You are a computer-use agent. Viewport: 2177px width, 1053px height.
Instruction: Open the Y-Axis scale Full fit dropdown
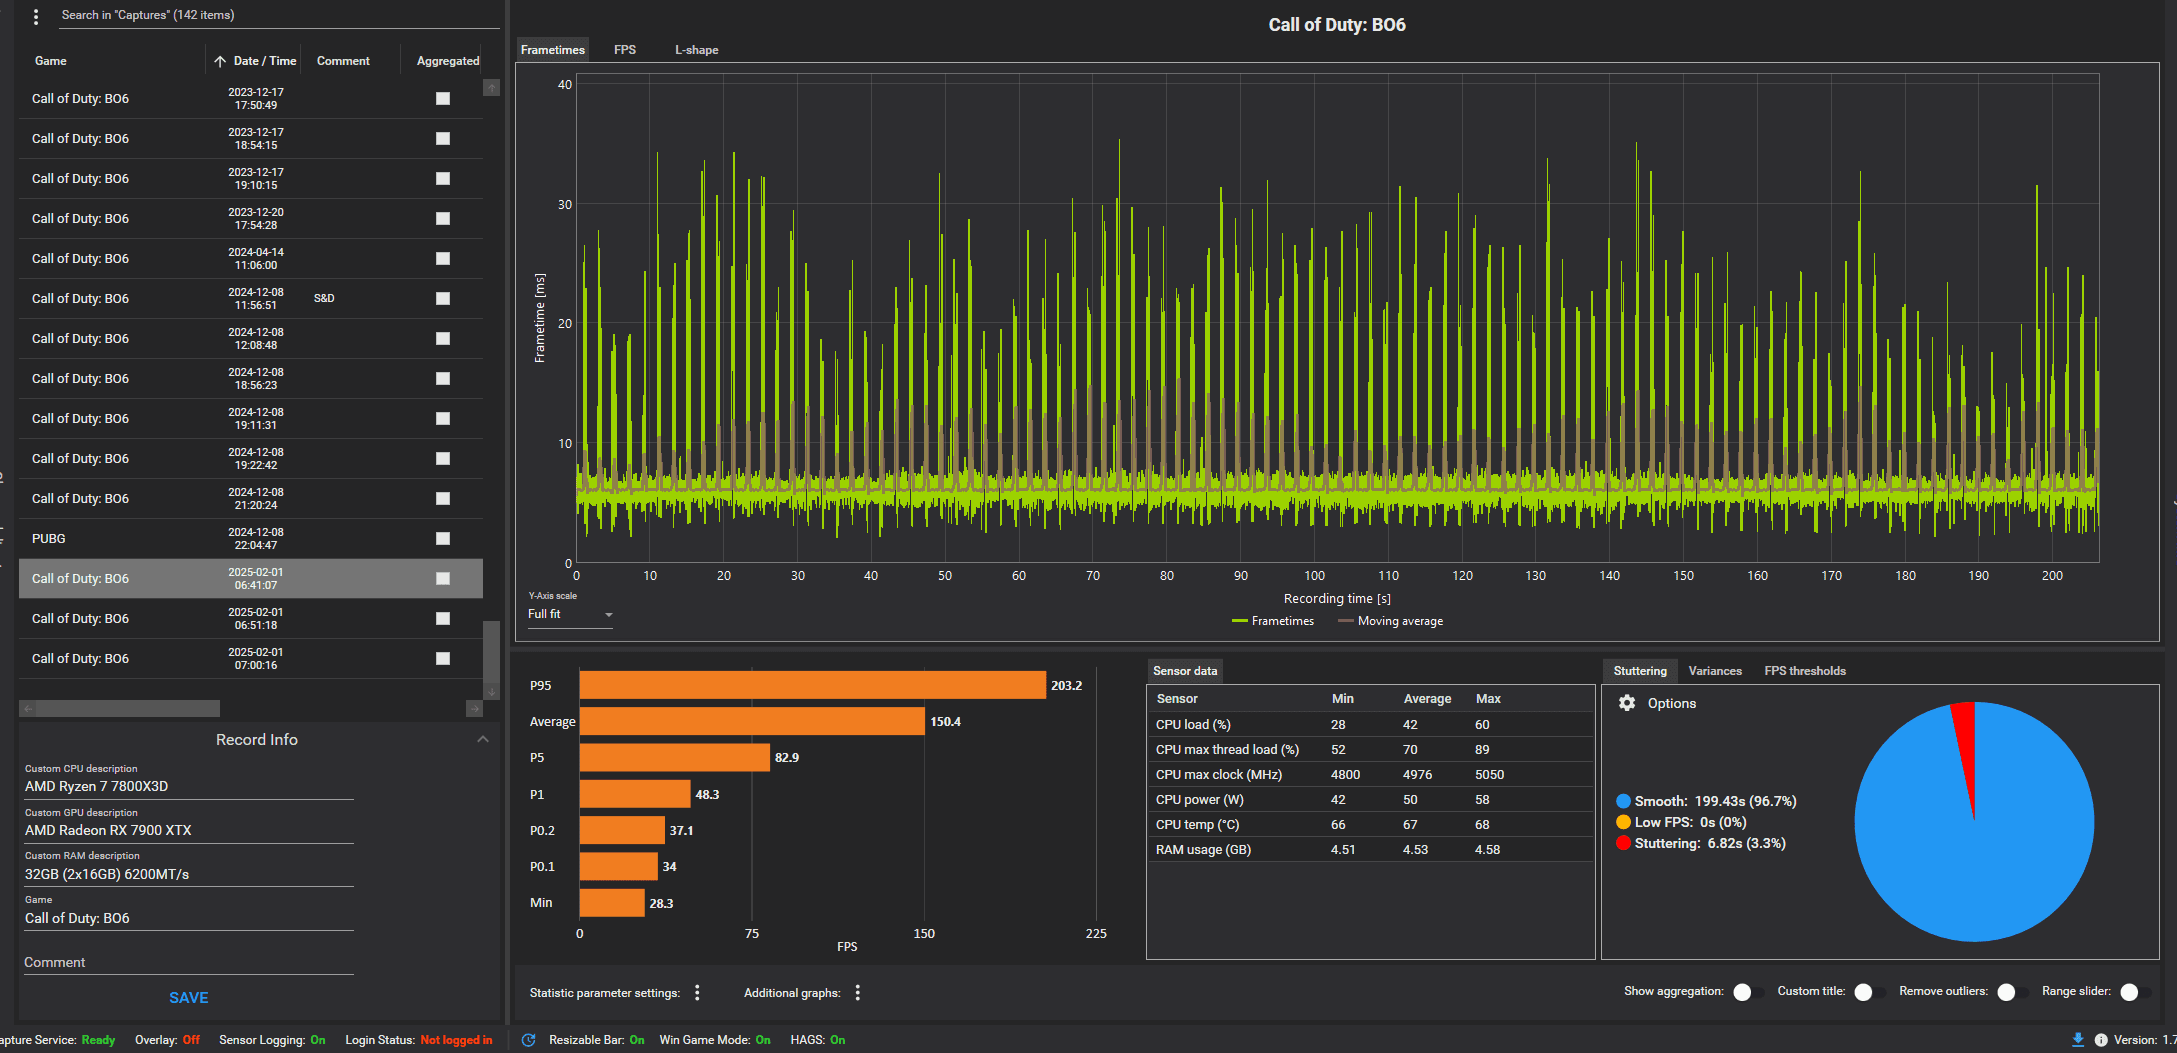pos(570,615)
